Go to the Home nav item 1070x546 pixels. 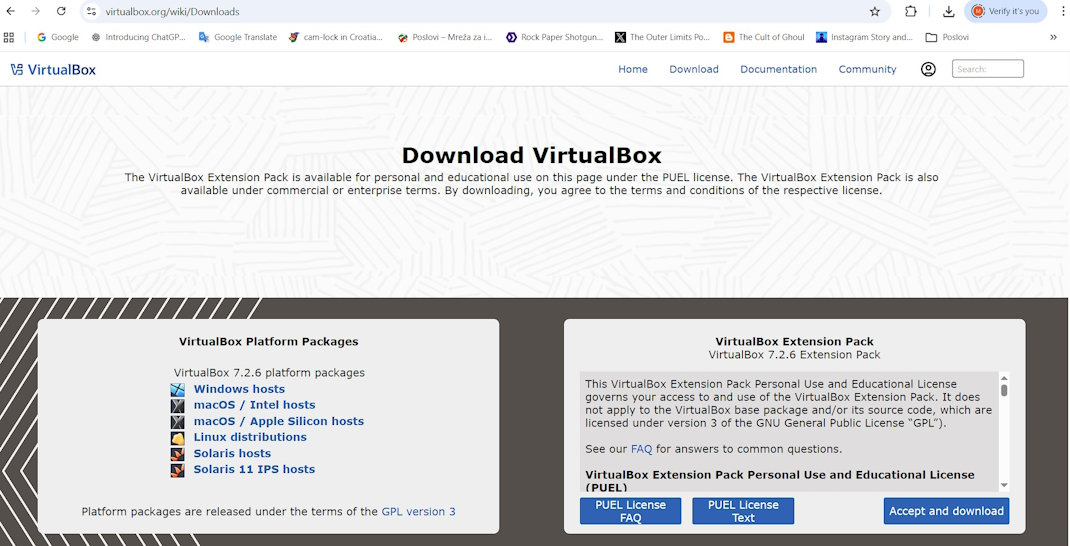pyautogui.click(x=633, y=69)
